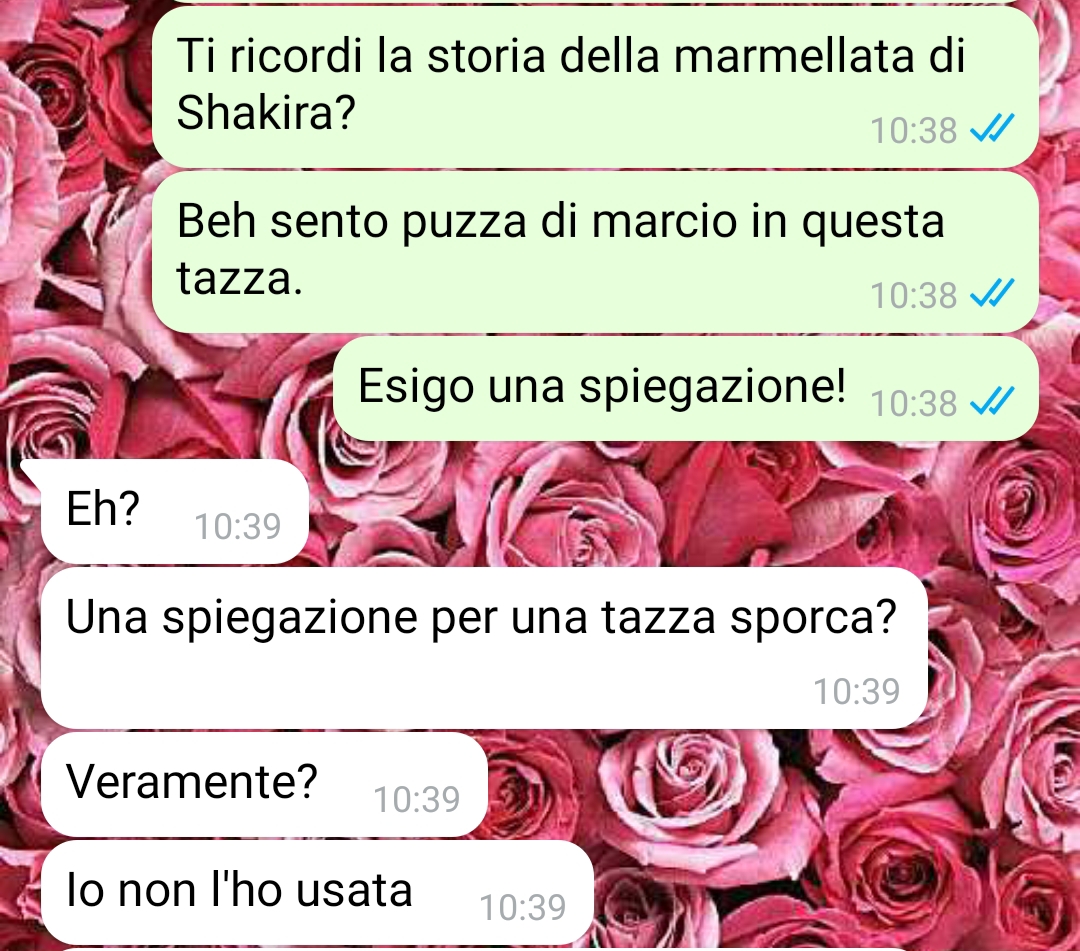1080x951 pixels.
Task: Select the 'Veramente?' message bubble
Action: (x=264, y=784)
